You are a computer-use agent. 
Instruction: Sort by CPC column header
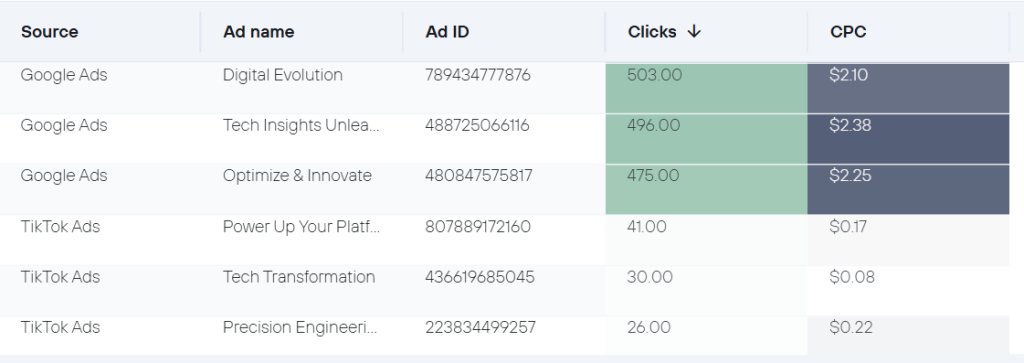click(x=848, y=31)
